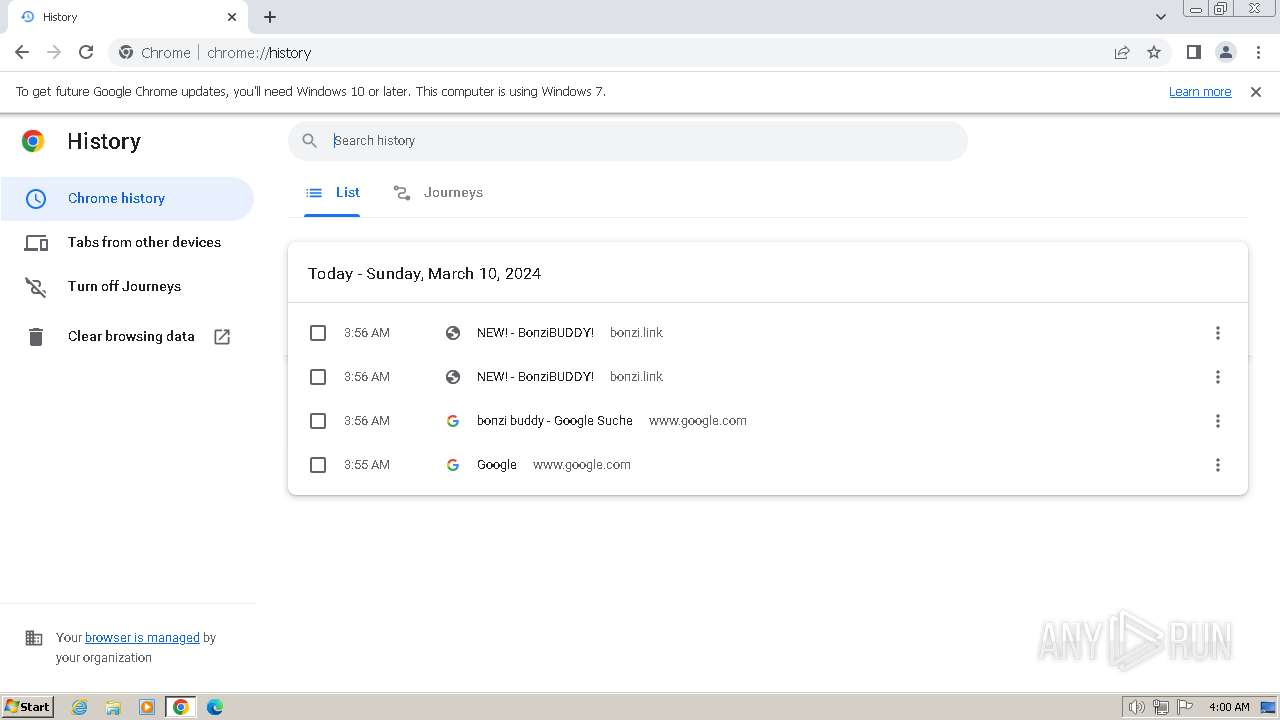Bookmark this tab with the star icon
Viewport: 1280px width, 720px height.
(x=1154, y=52)
